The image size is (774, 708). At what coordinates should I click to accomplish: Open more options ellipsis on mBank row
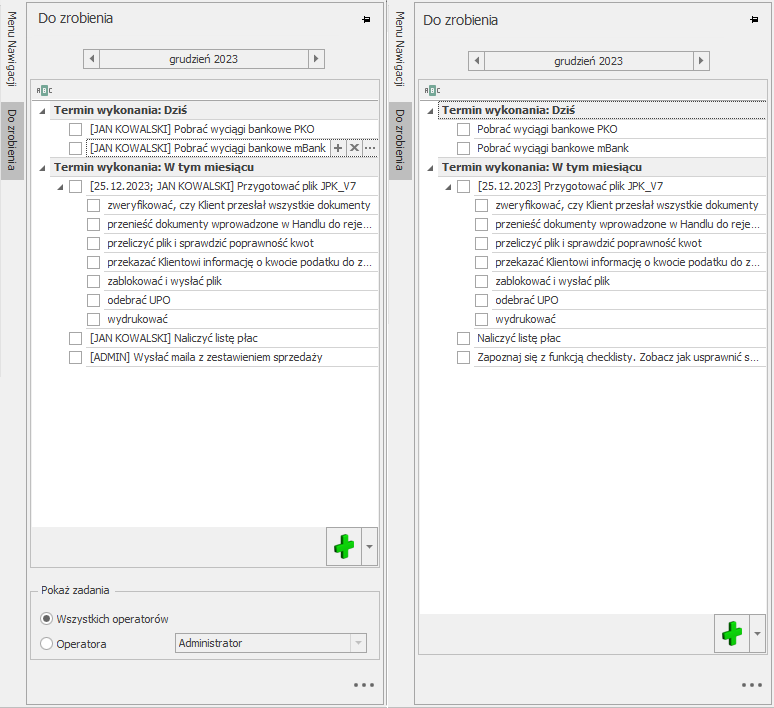coord(370,148)
